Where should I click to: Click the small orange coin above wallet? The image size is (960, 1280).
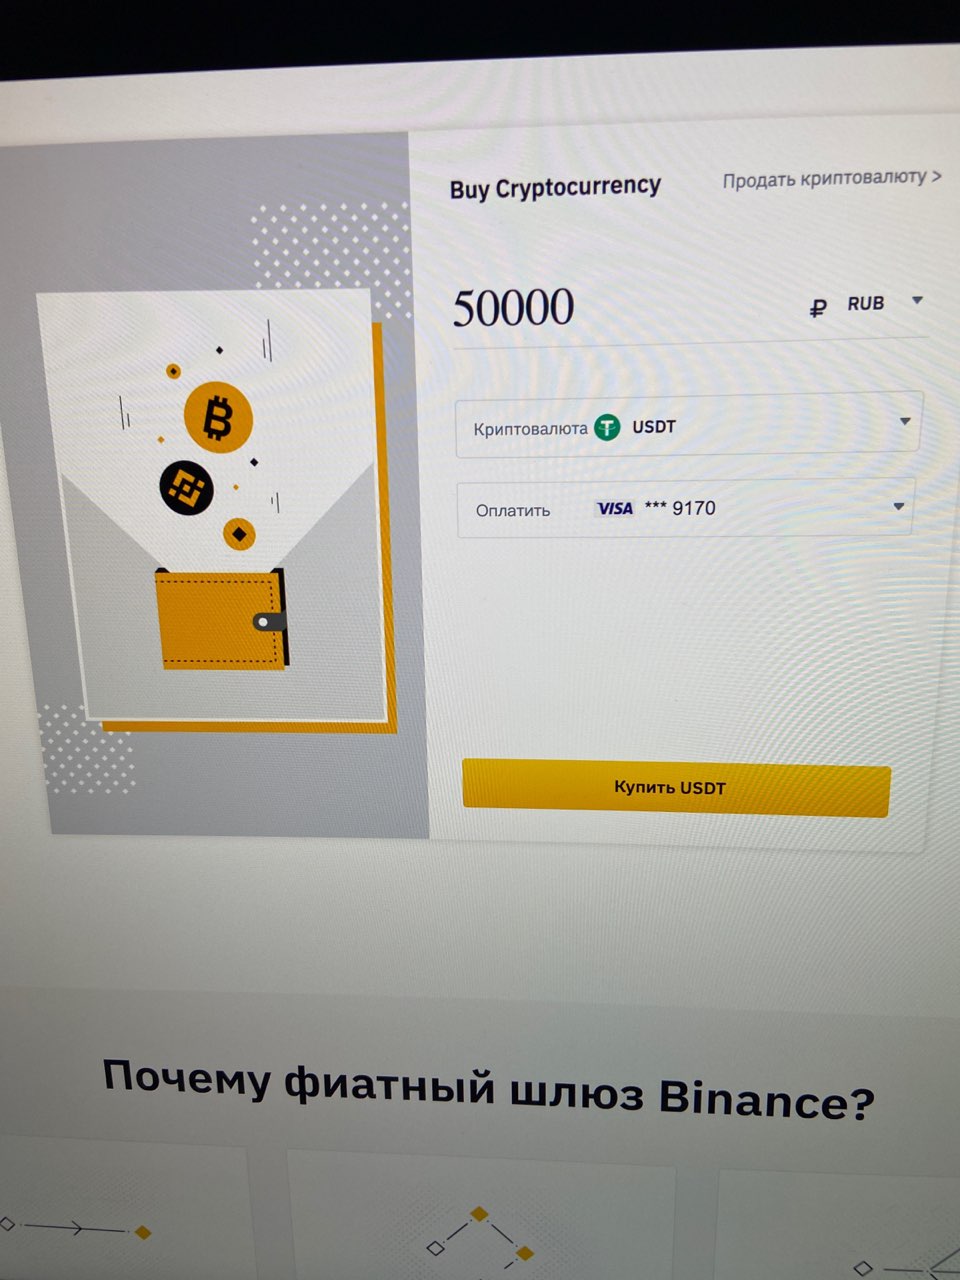239,534
